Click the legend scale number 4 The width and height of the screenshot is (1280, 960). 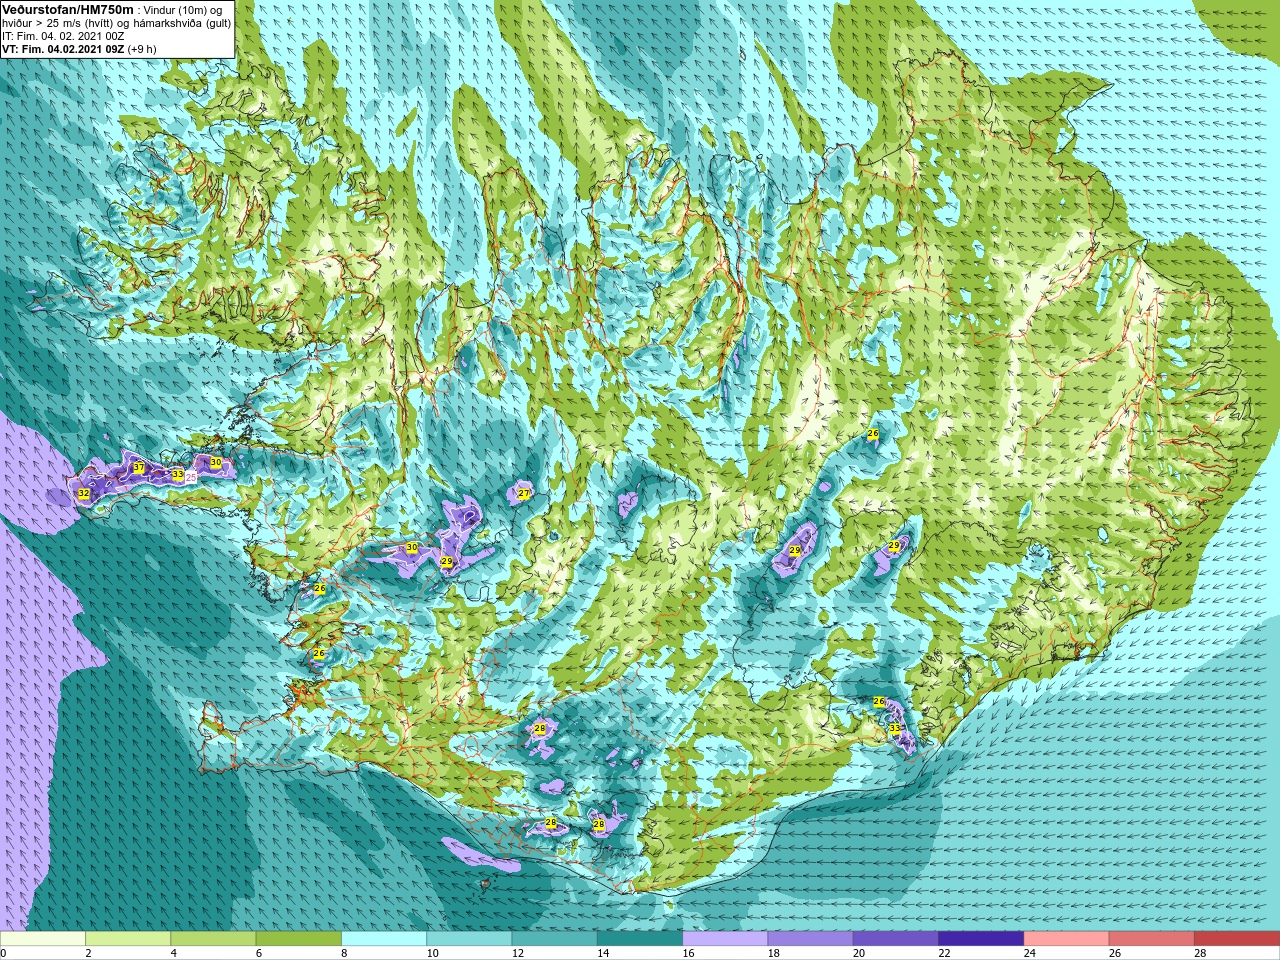click(174, 953)
